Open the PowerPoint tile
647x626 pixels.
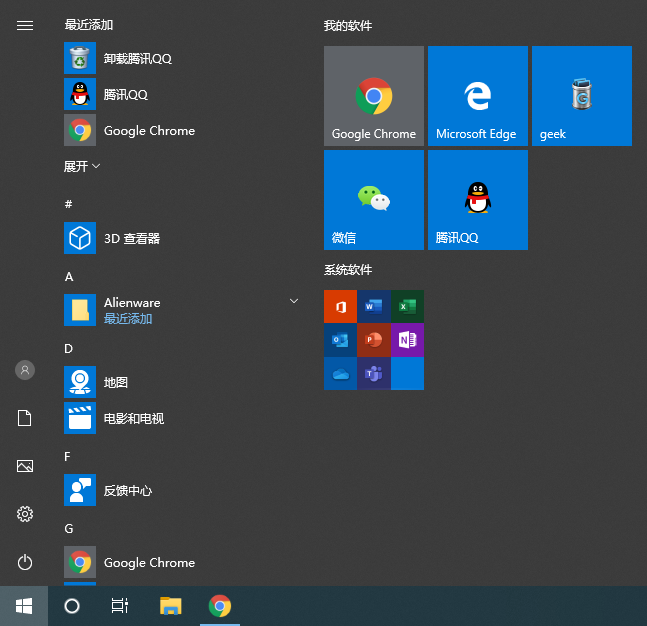coord(374,340)
